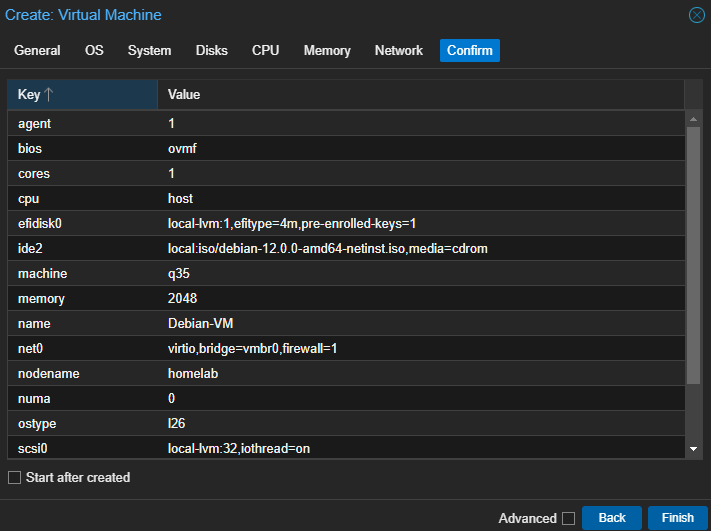The image size is (711, 531).
Task: Select the net0 virtio bridge value
Action: click(421, 348)
